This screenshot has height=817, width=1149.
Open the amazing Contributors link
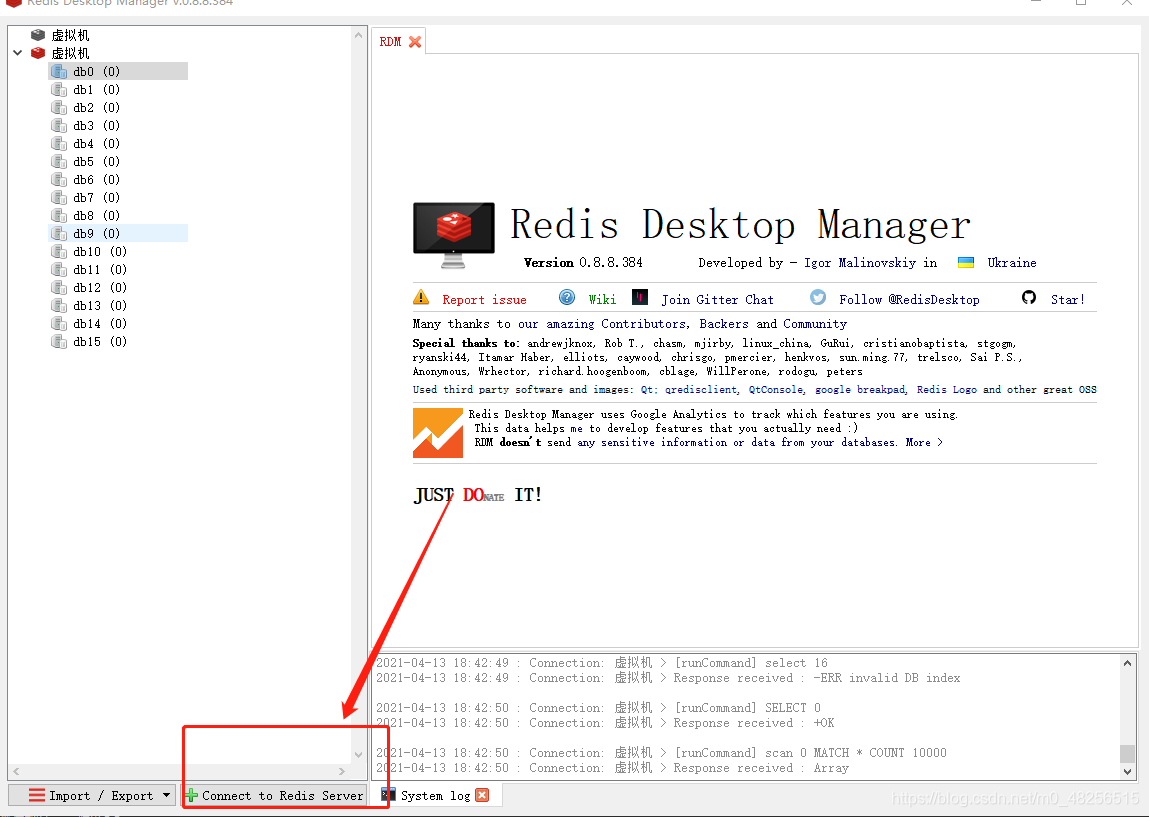(x=602, y=324)
